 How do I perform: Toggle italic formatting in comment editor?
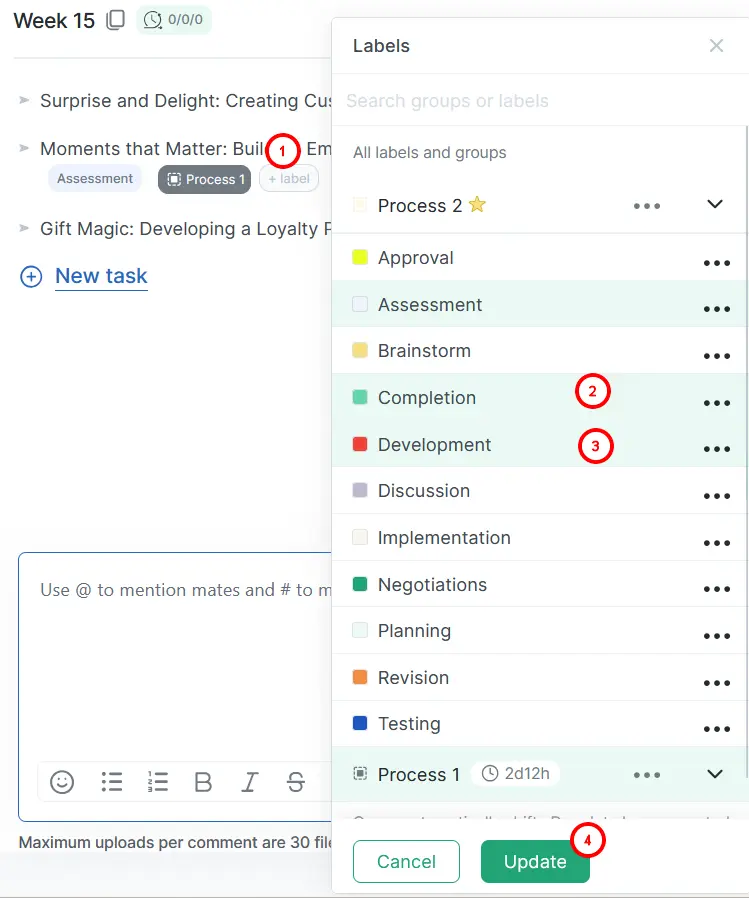[249, 782]
